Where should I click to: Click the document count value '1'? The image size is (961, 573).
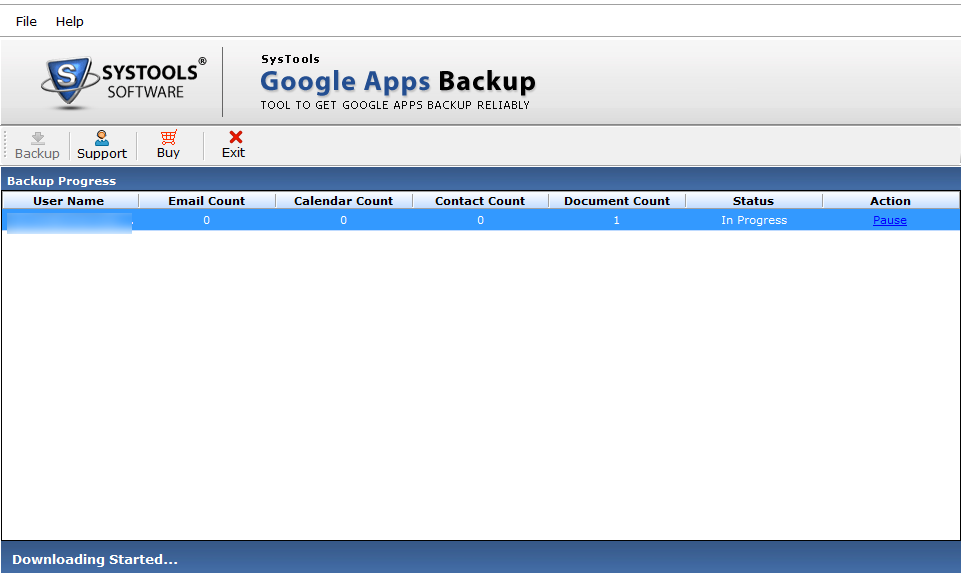click(x=617, y=220)
